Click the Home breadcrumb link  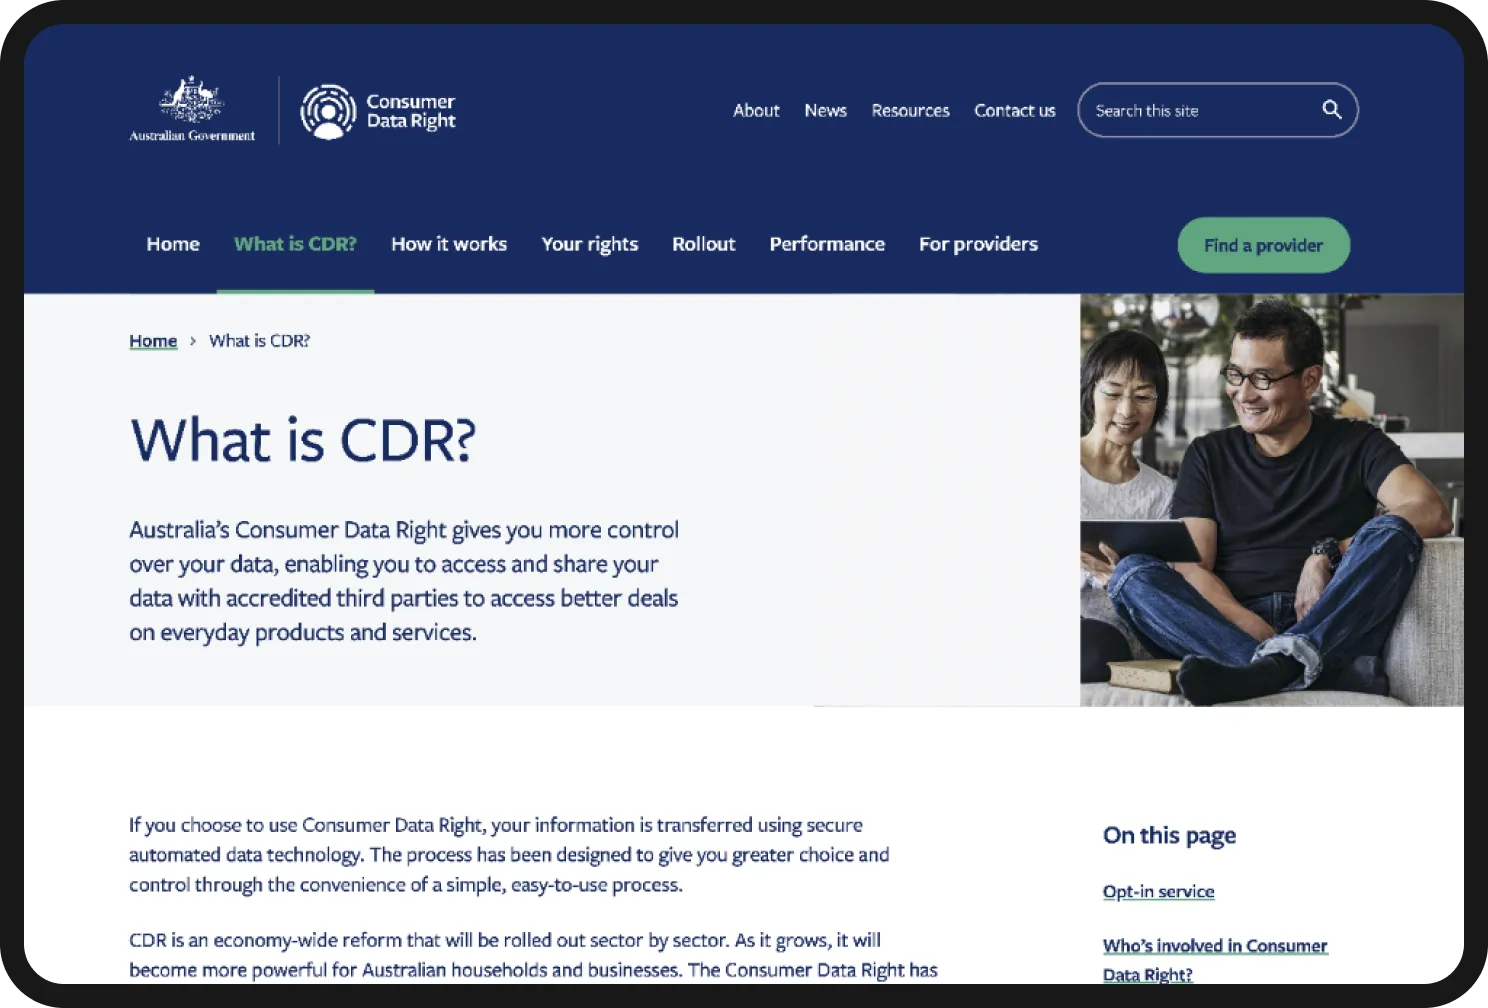click(153, 340)
